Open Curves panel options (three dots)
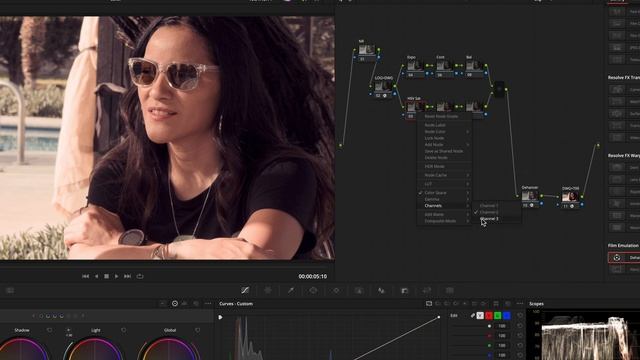Screen dimensions: 640x360 coord(520,304)
